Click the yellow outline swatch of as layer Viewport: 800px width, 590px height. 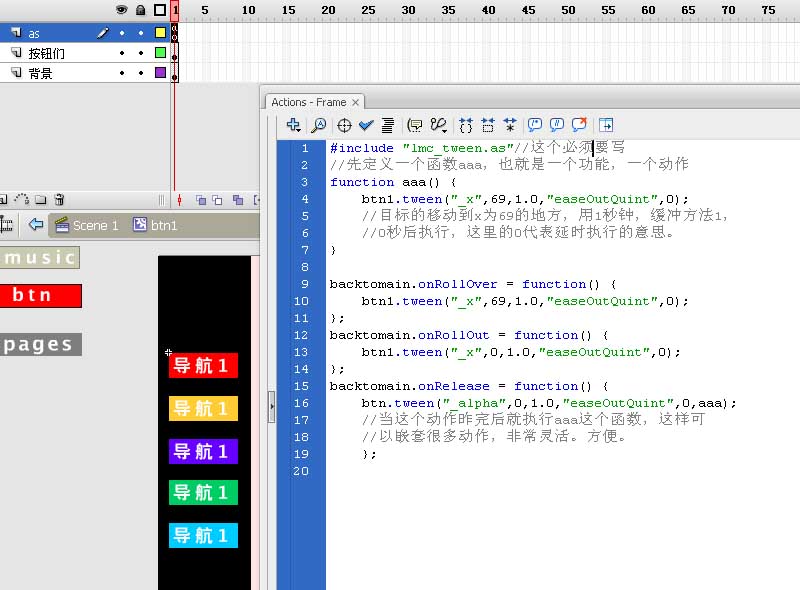(160, 33)
